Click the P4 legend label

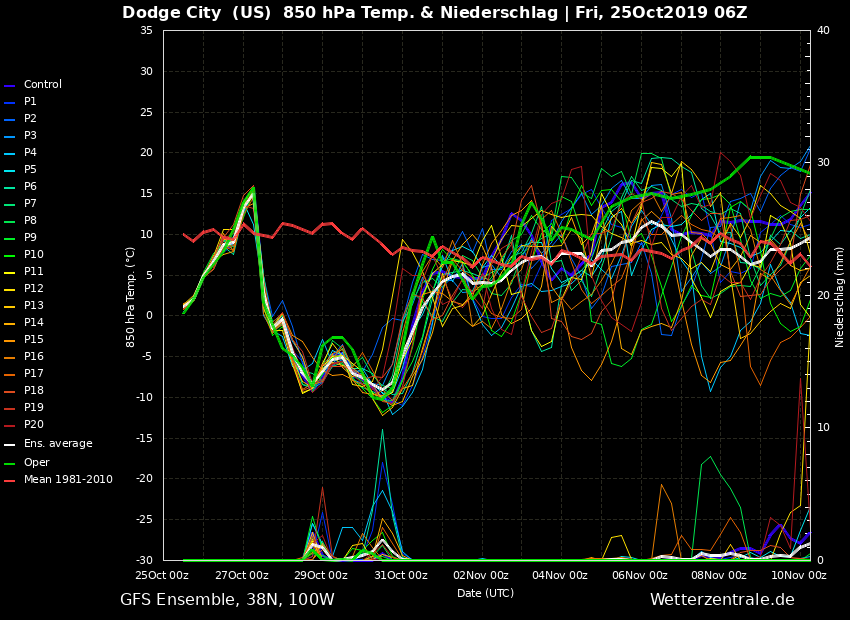(x=30, y=152)
